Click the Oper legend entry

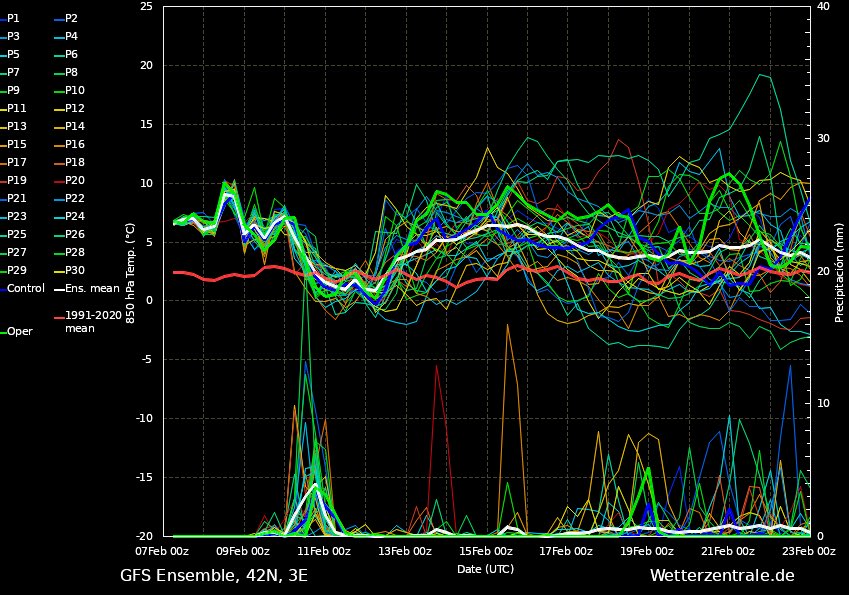coord(16,331)
